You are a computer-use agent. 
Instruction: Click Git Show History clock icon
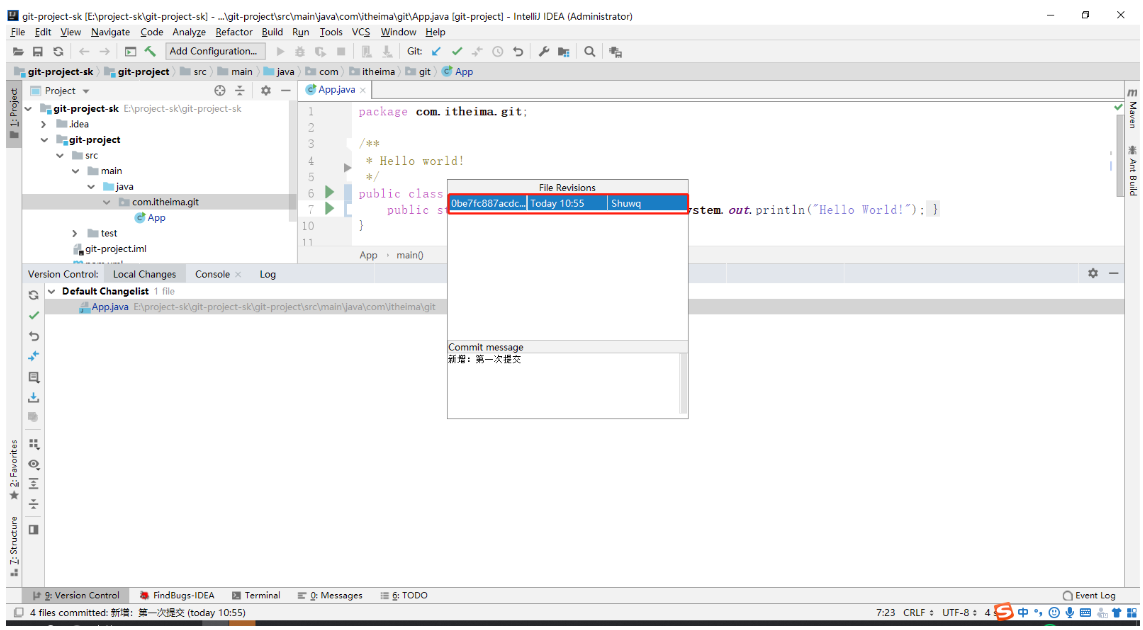(498, 52)
